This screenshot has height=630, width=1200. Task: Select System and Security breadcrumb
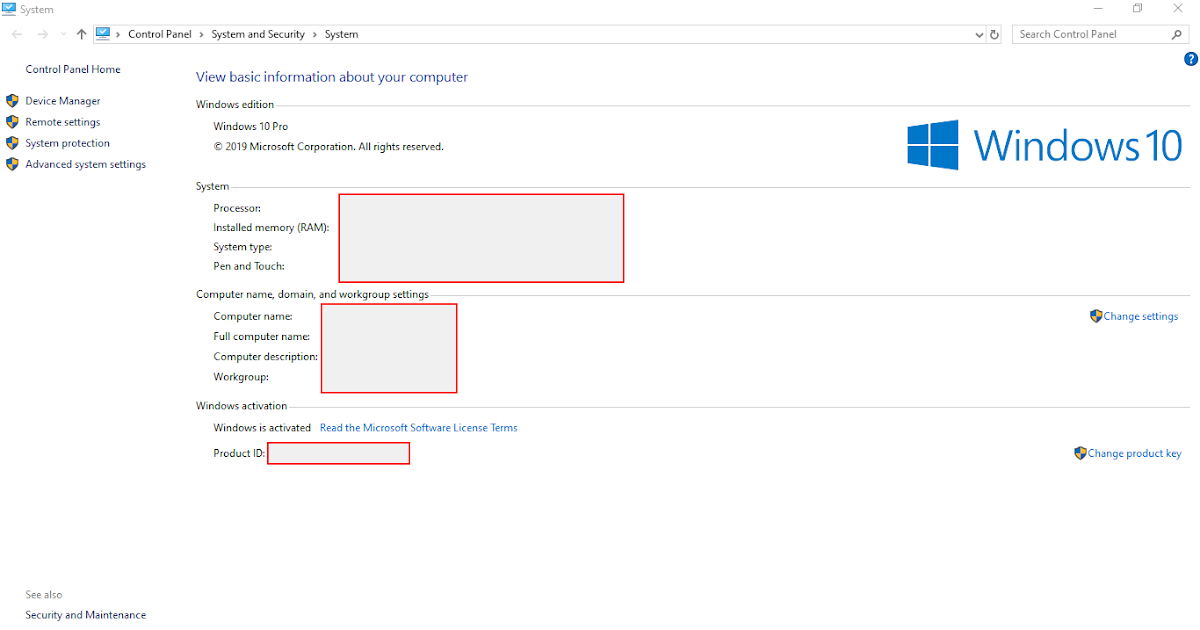pos(258,34)
